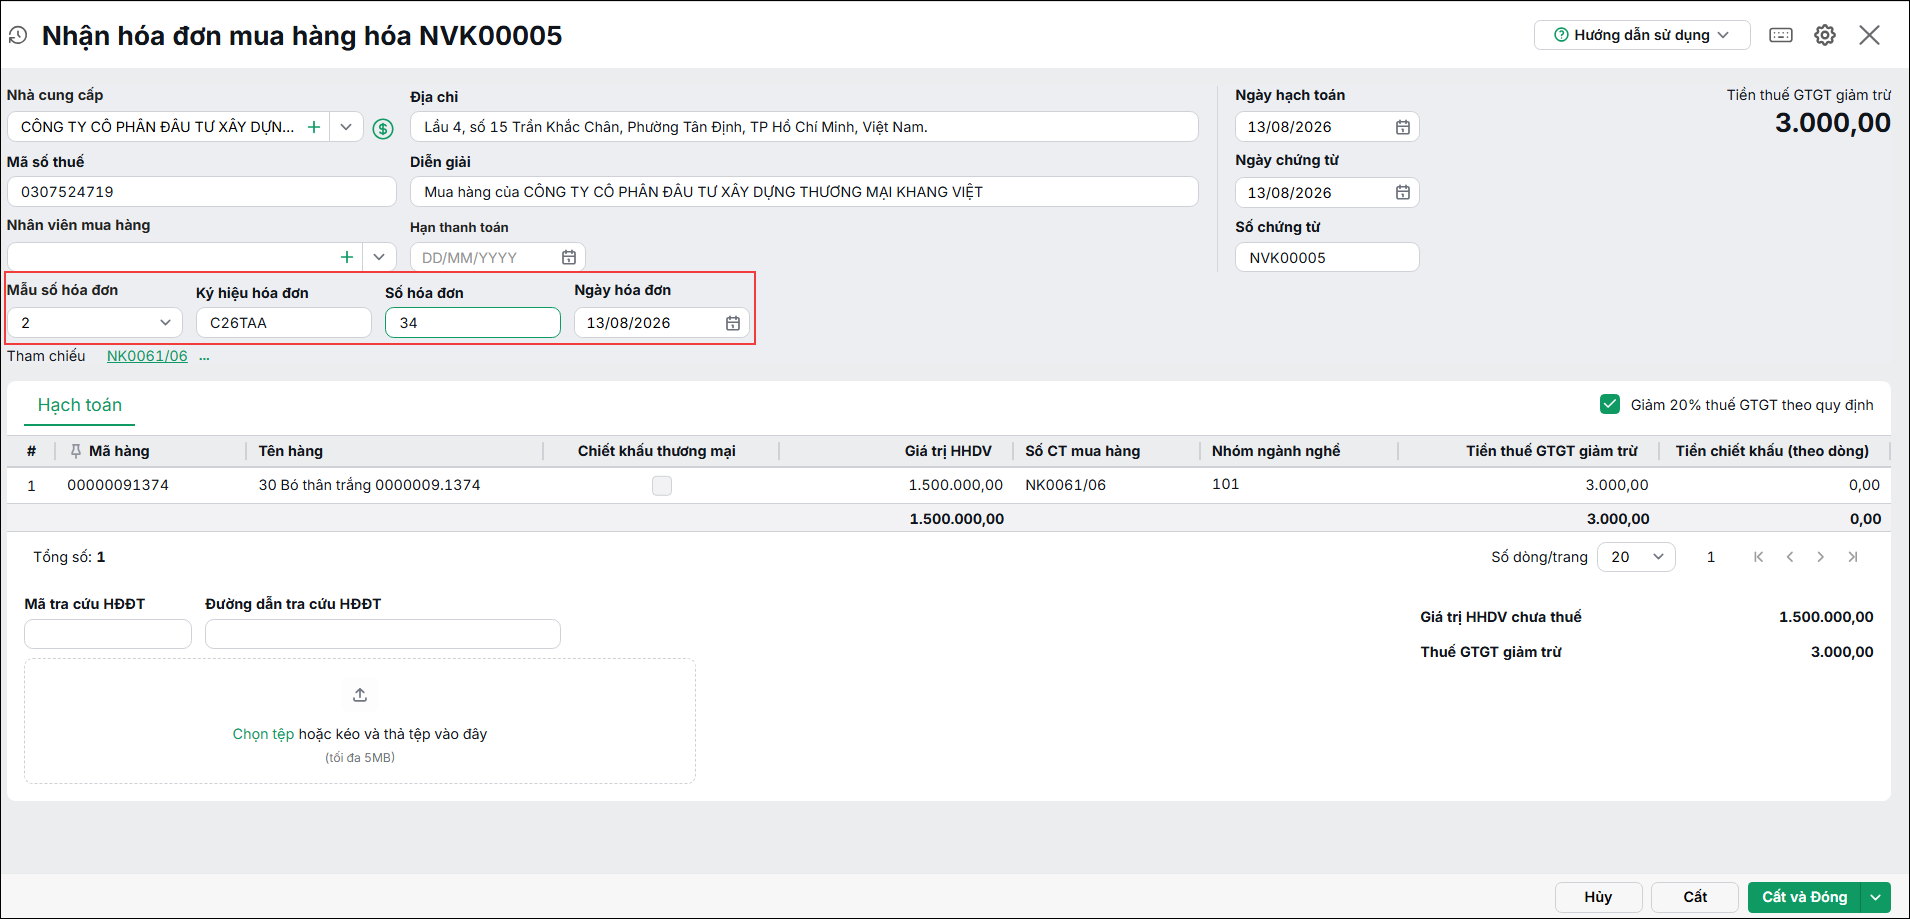Click the Giá trị HHDV column header
The image size is (1910, 919).
(948, 451)
